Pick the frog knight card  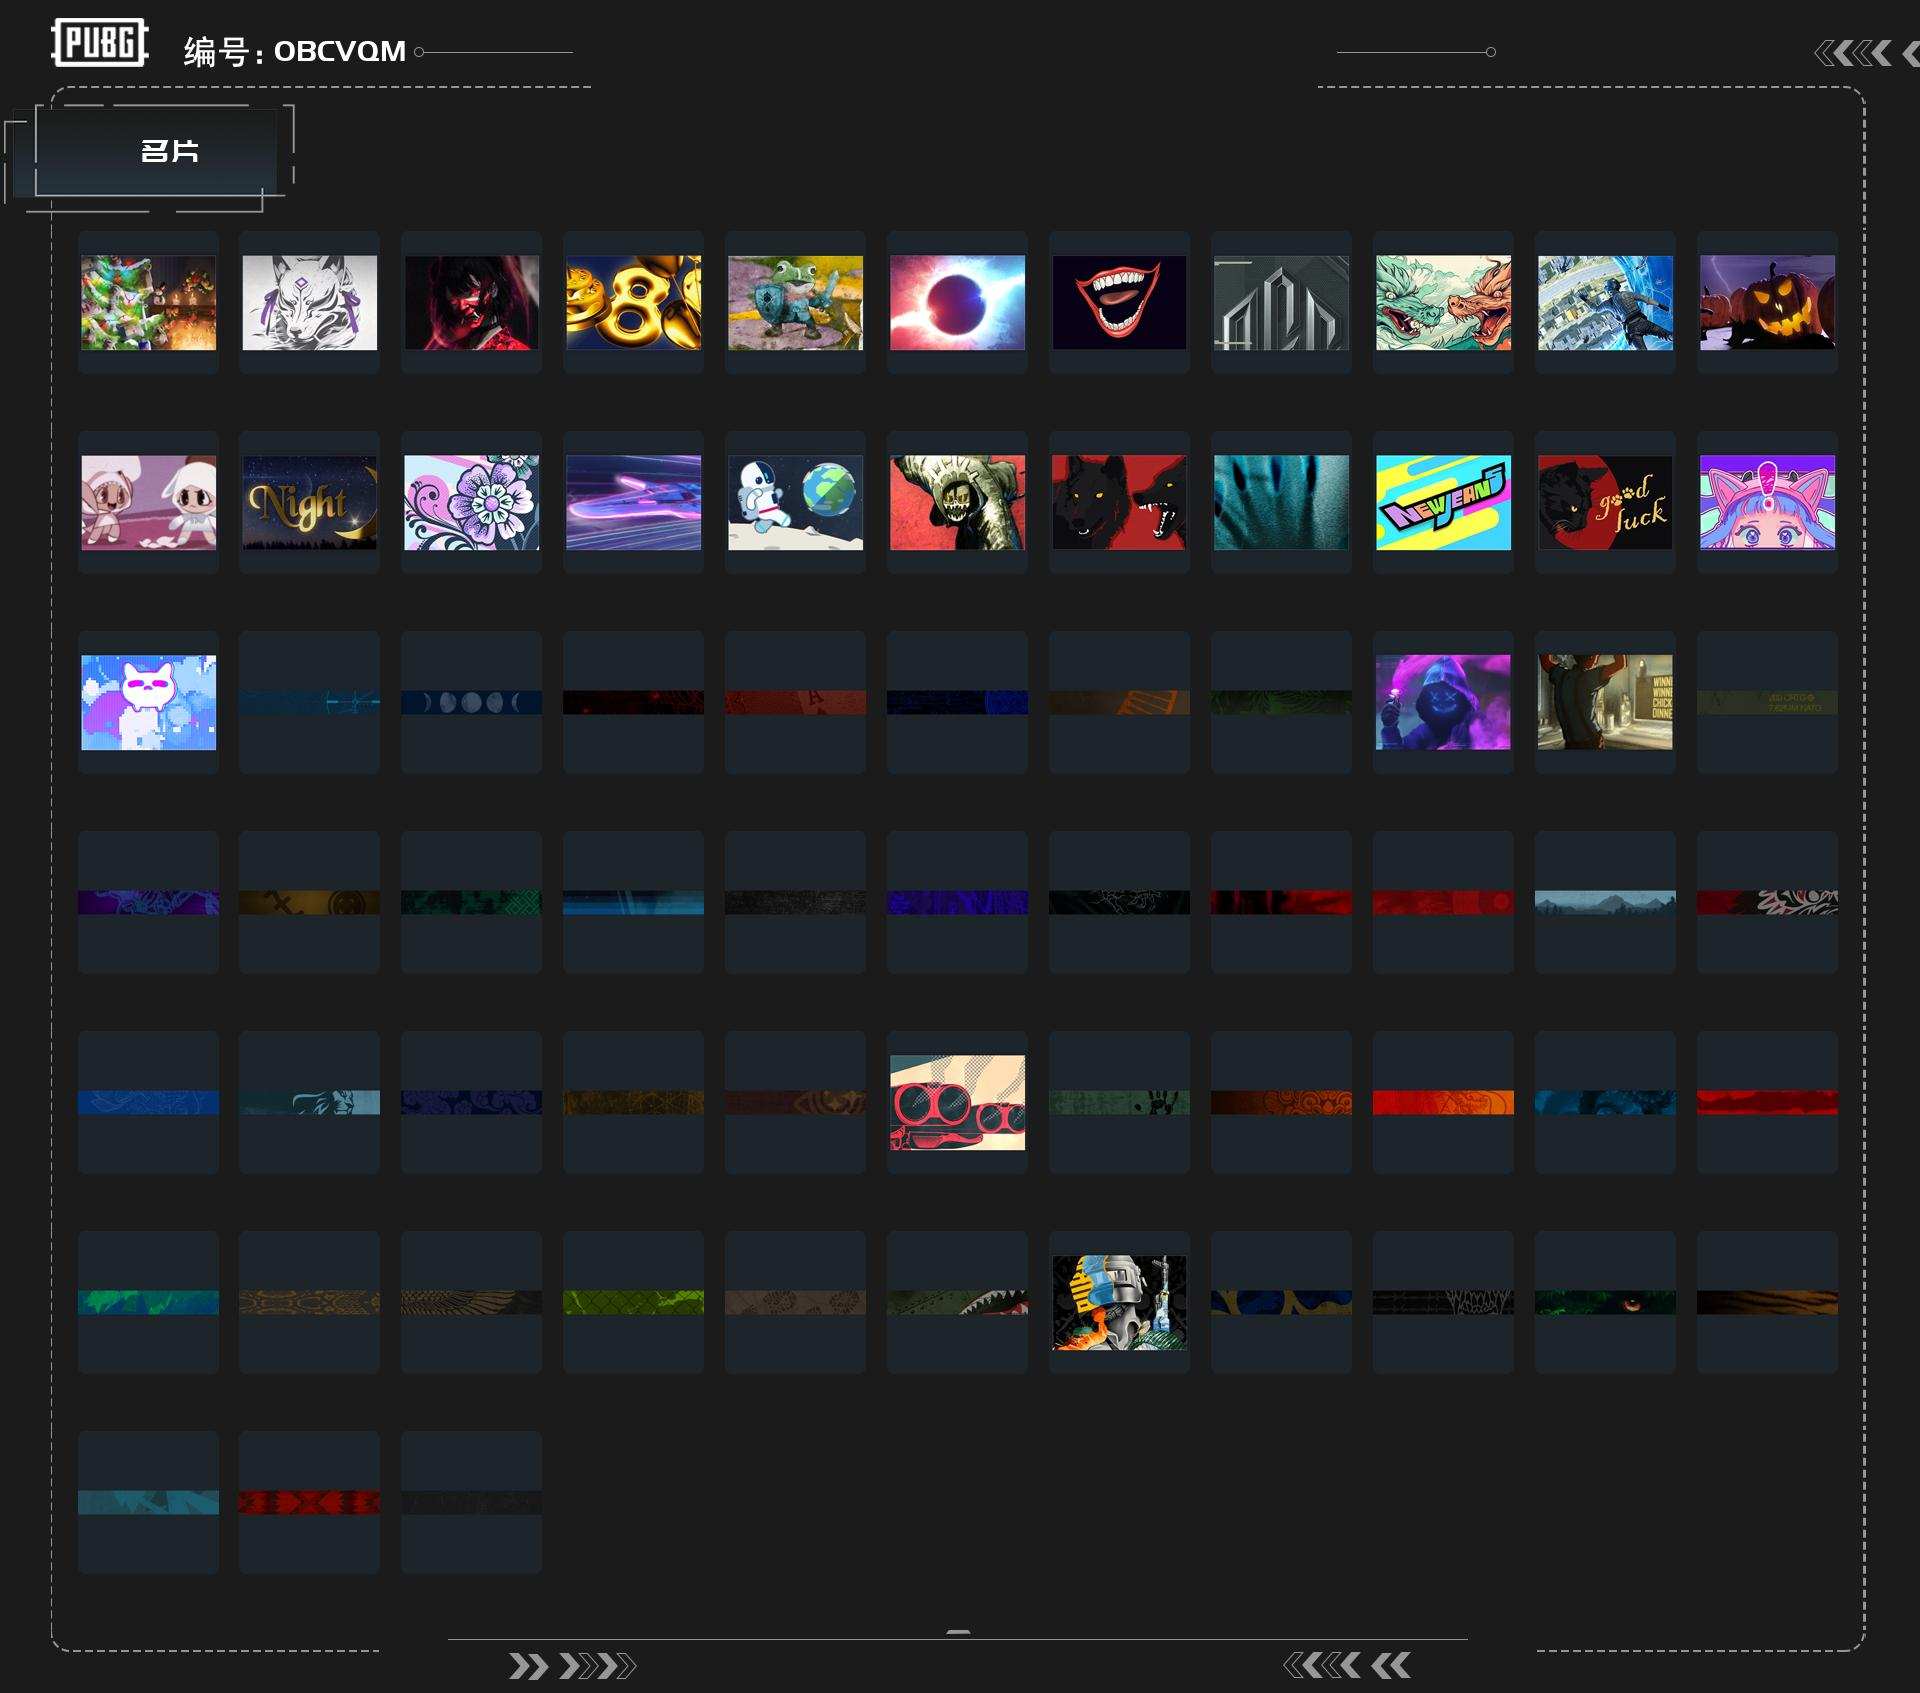795,302
